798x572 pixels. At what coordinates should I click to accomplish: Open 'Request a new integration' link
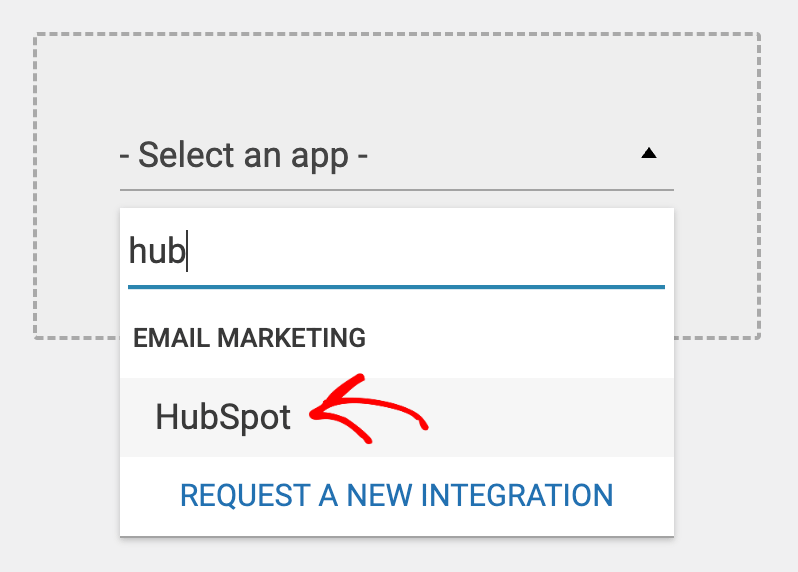pos(397,495)
